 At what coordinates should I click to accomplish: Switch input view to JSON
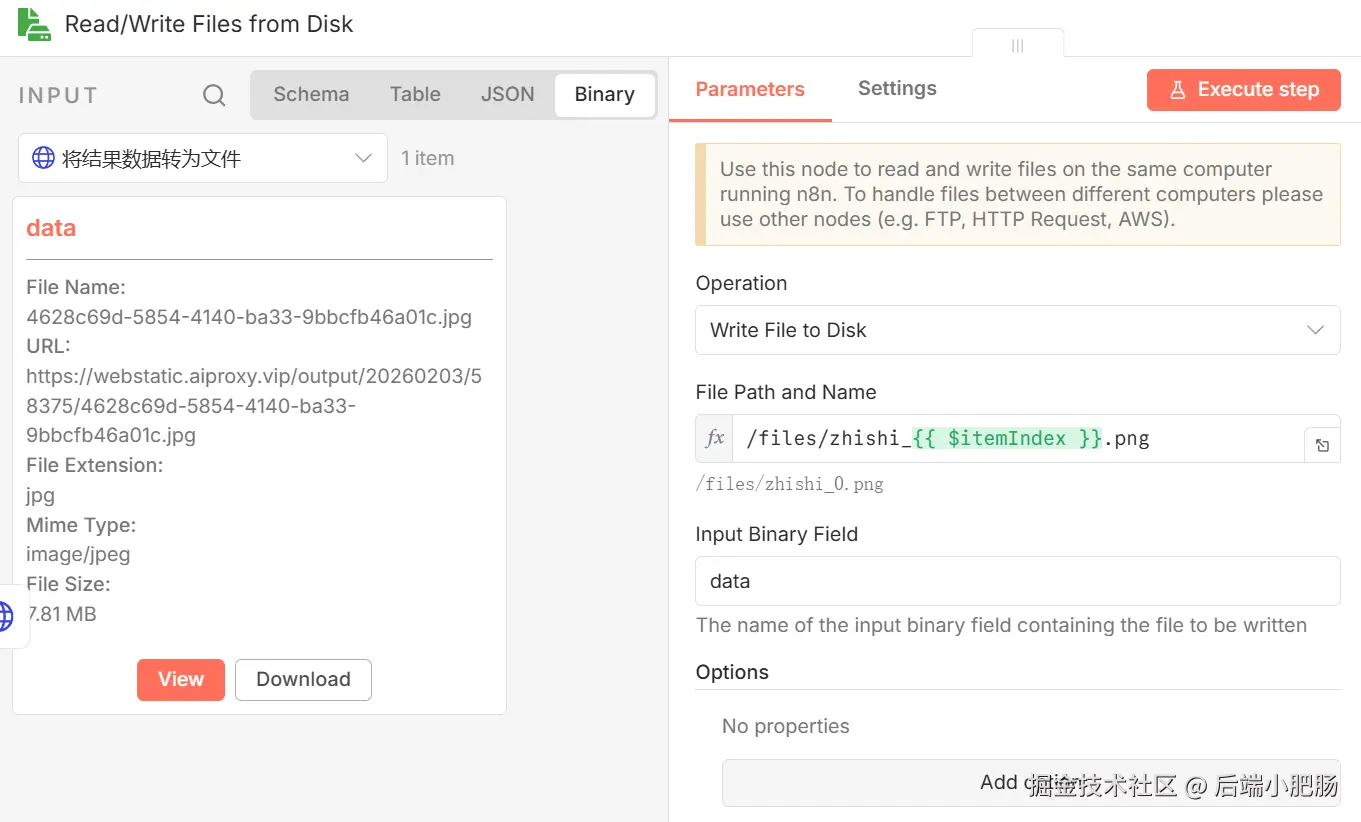coord(507,94)
